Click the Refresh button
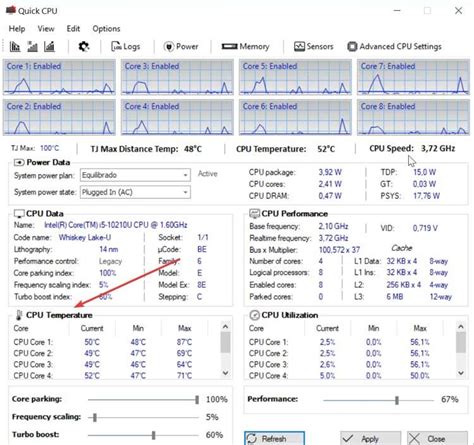This screenshot has width=474, height=445. click(274, 438)
